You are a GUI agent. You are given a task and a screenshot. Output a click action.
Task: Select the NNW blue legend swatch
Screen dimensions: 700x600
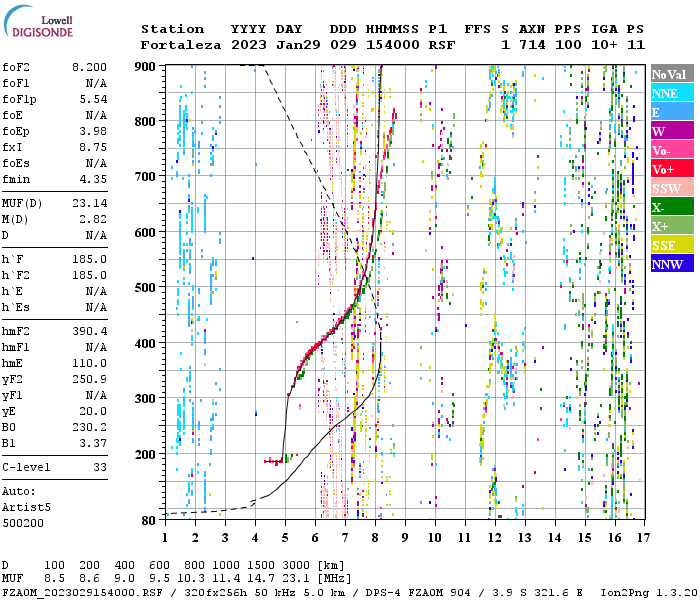click(x=672, y=264)
